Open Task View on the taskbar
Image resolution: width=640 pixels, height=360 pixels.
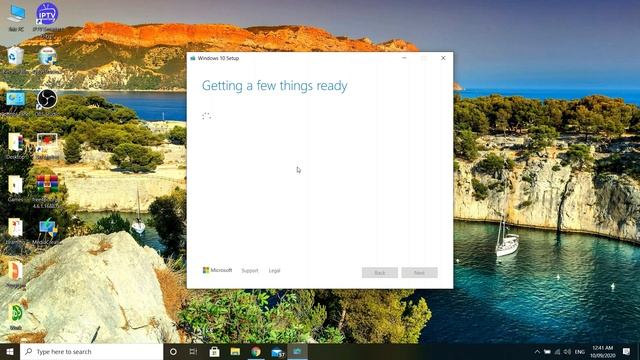193,351
